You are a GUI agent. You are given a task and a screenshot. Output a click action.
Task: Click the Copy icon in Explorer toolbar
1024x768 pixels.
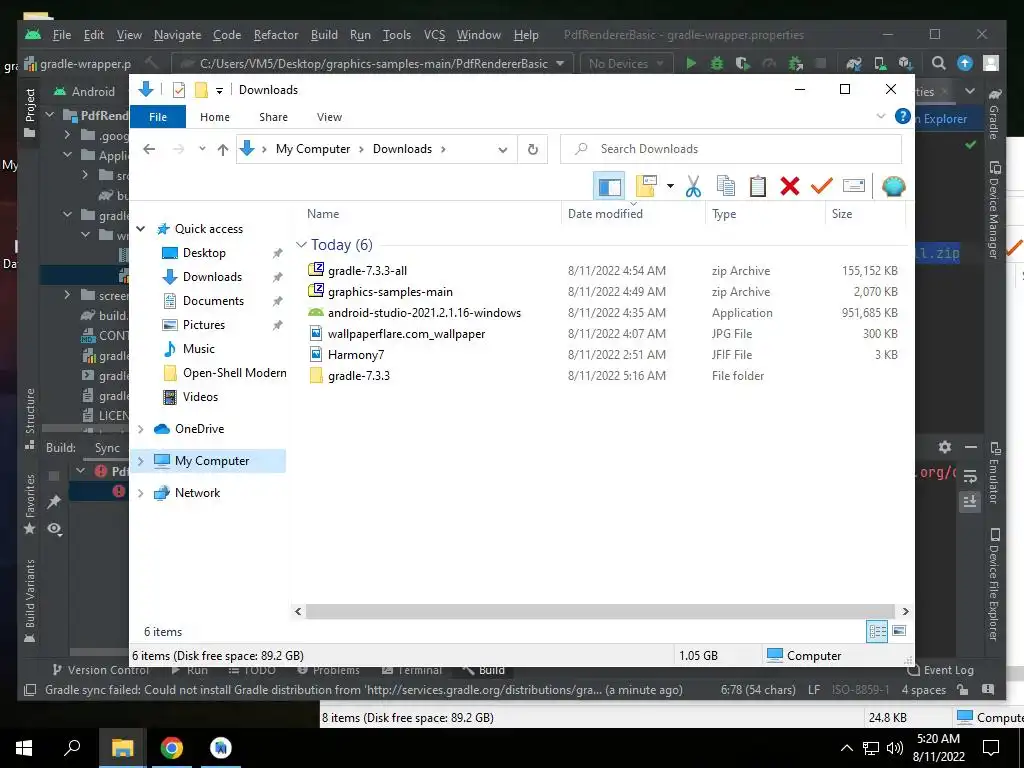726,187
